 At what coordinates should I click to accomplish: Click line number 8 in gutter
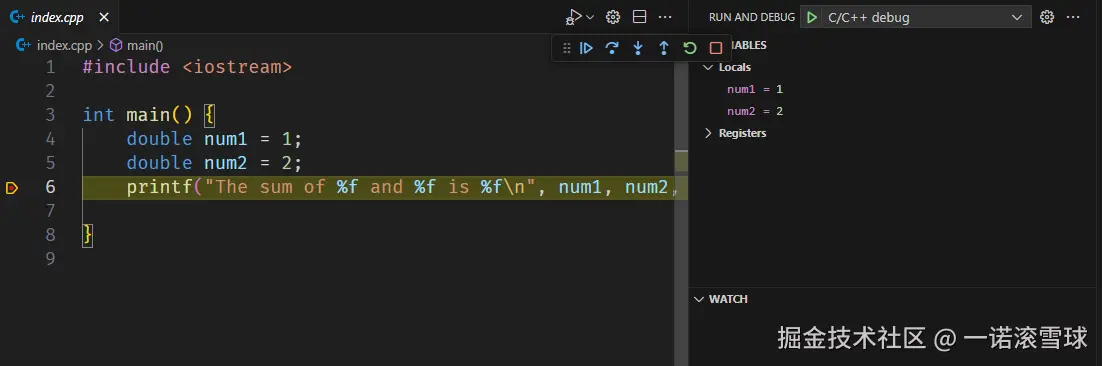50,235
